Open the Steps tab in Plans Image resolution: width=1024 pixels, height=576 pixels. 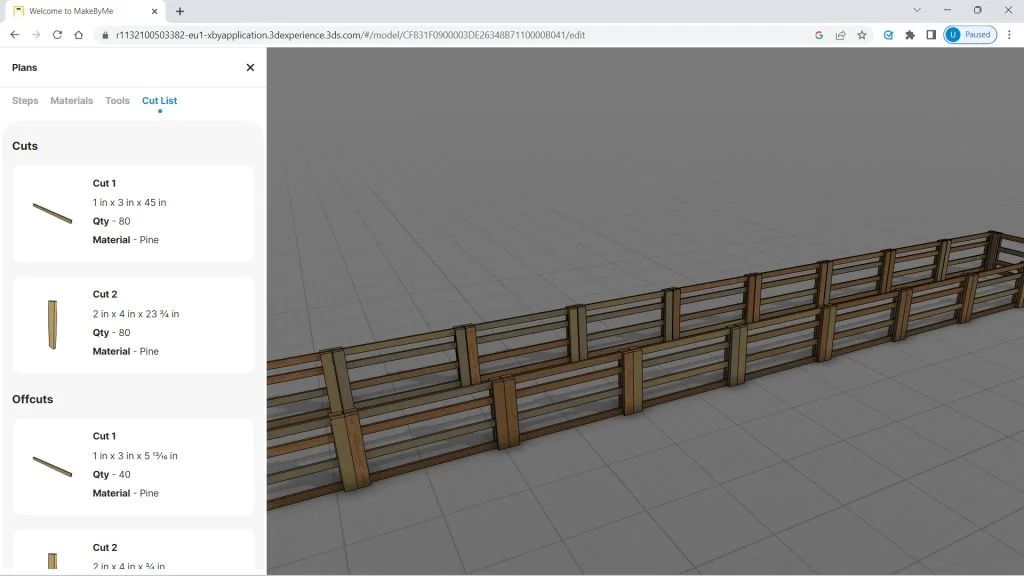pyautogui.click(x=25, y=100)
